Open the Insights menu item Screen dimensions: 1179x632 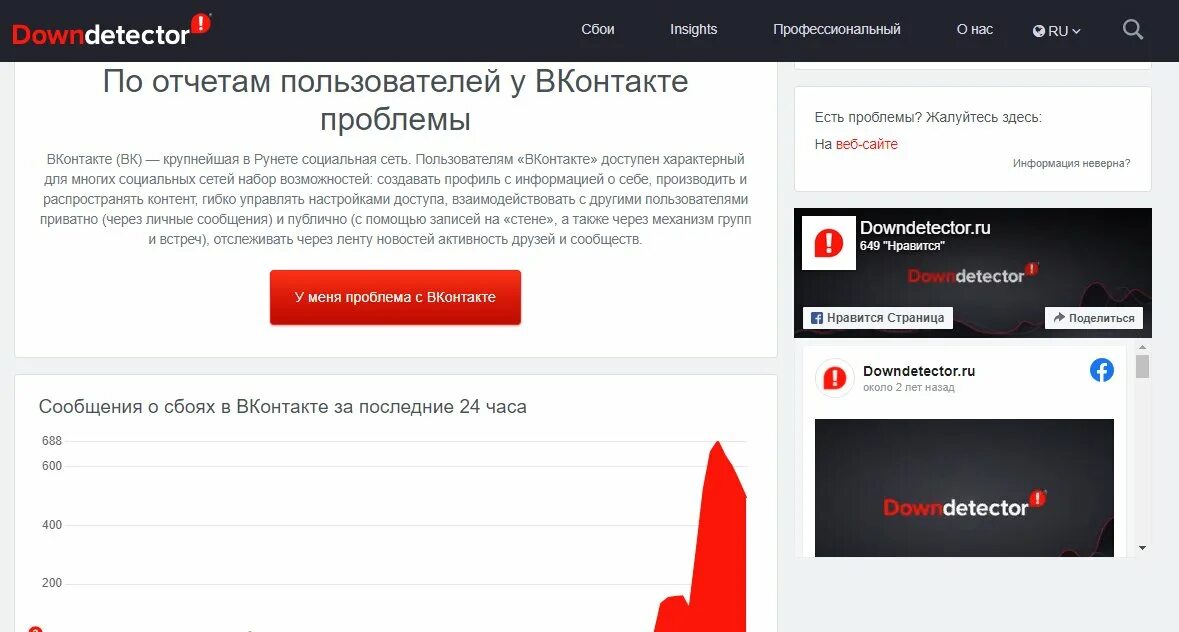point(693,29)
